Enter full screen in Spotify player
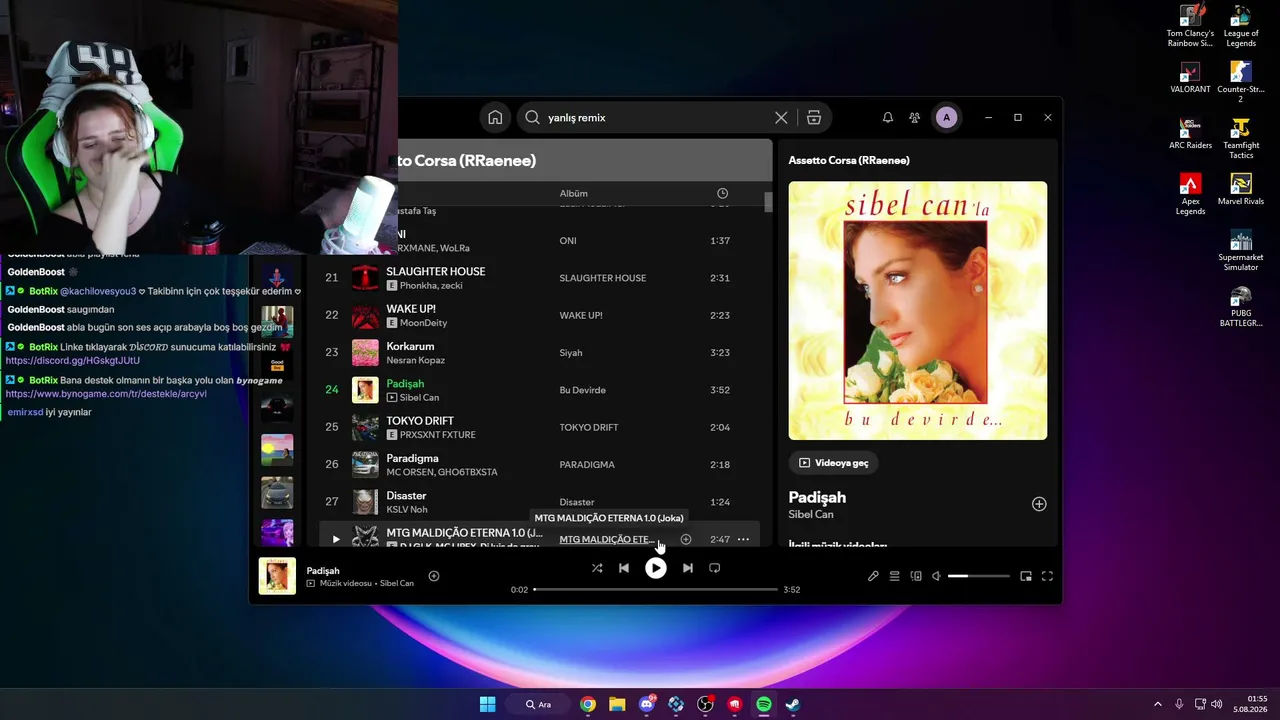 (x=1047, y=576)
